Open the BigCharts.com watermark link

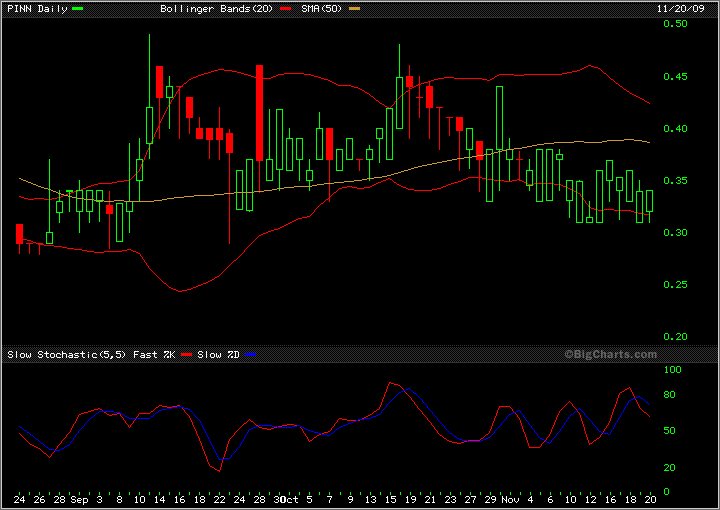(610, 354)
